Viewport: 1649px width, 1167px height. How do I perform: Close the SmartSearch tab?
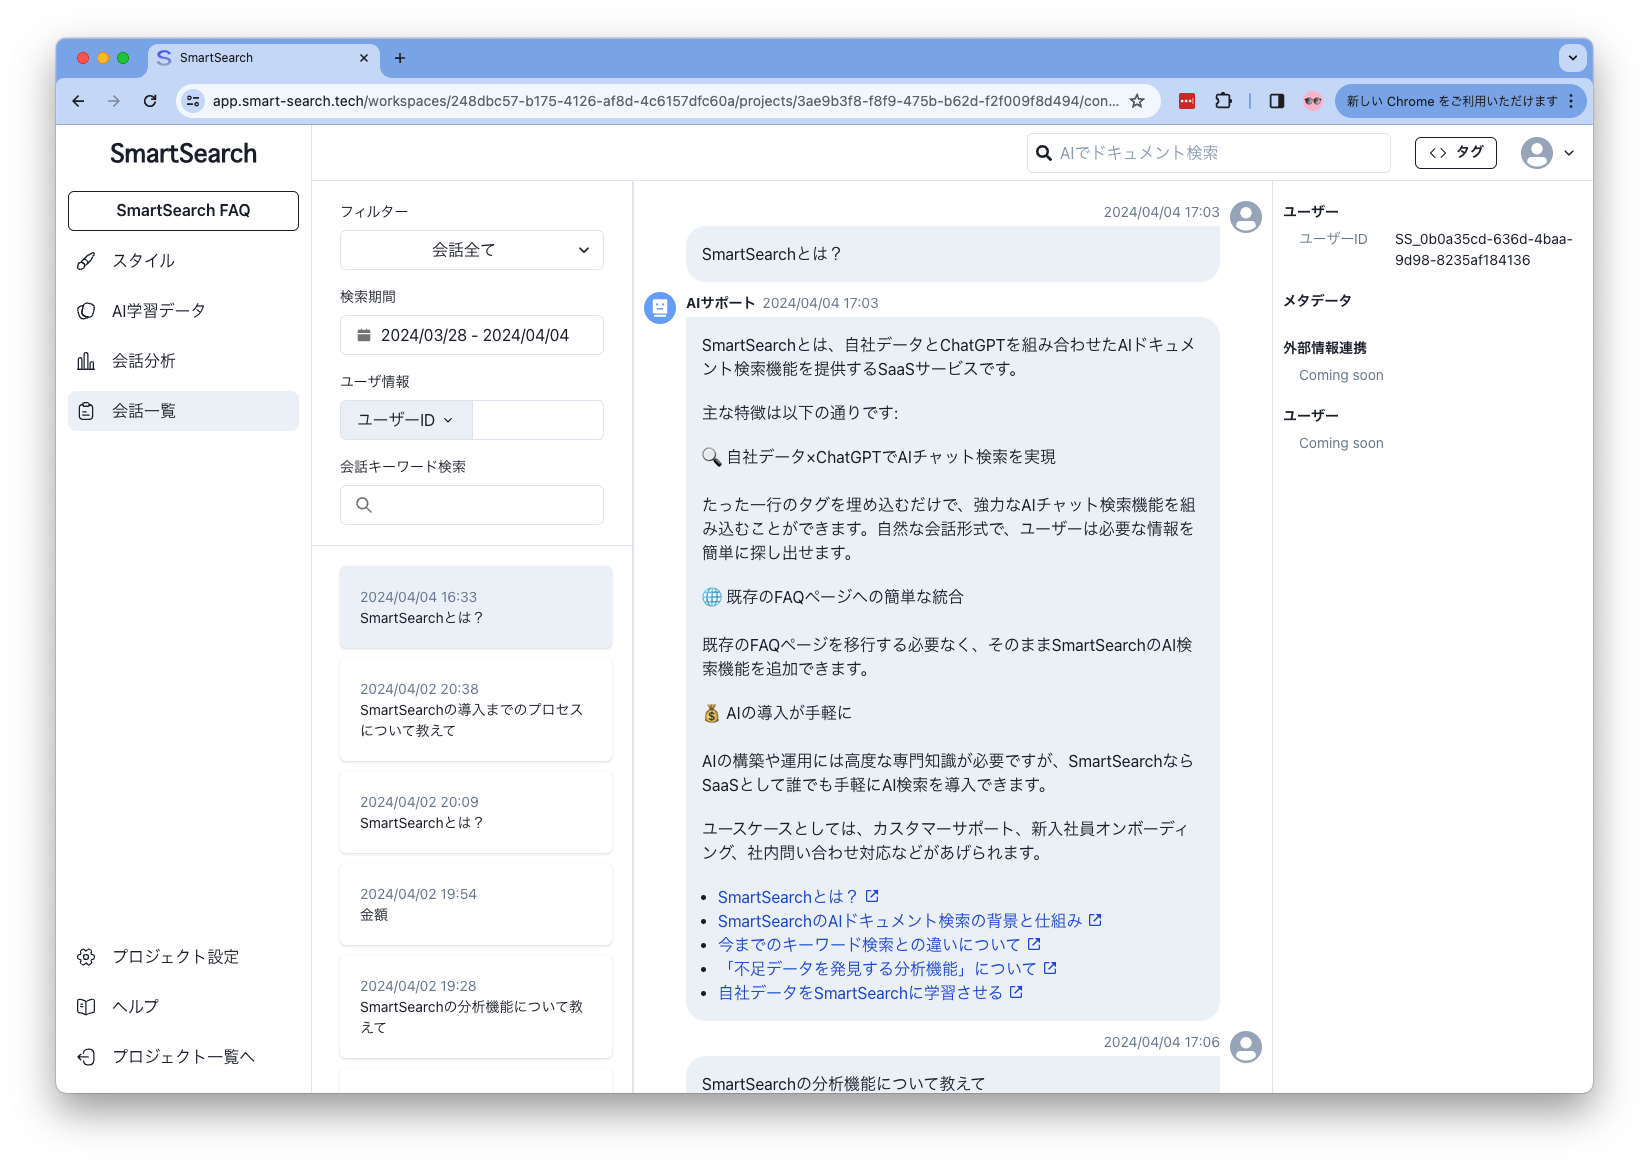(x=364, y=58)
